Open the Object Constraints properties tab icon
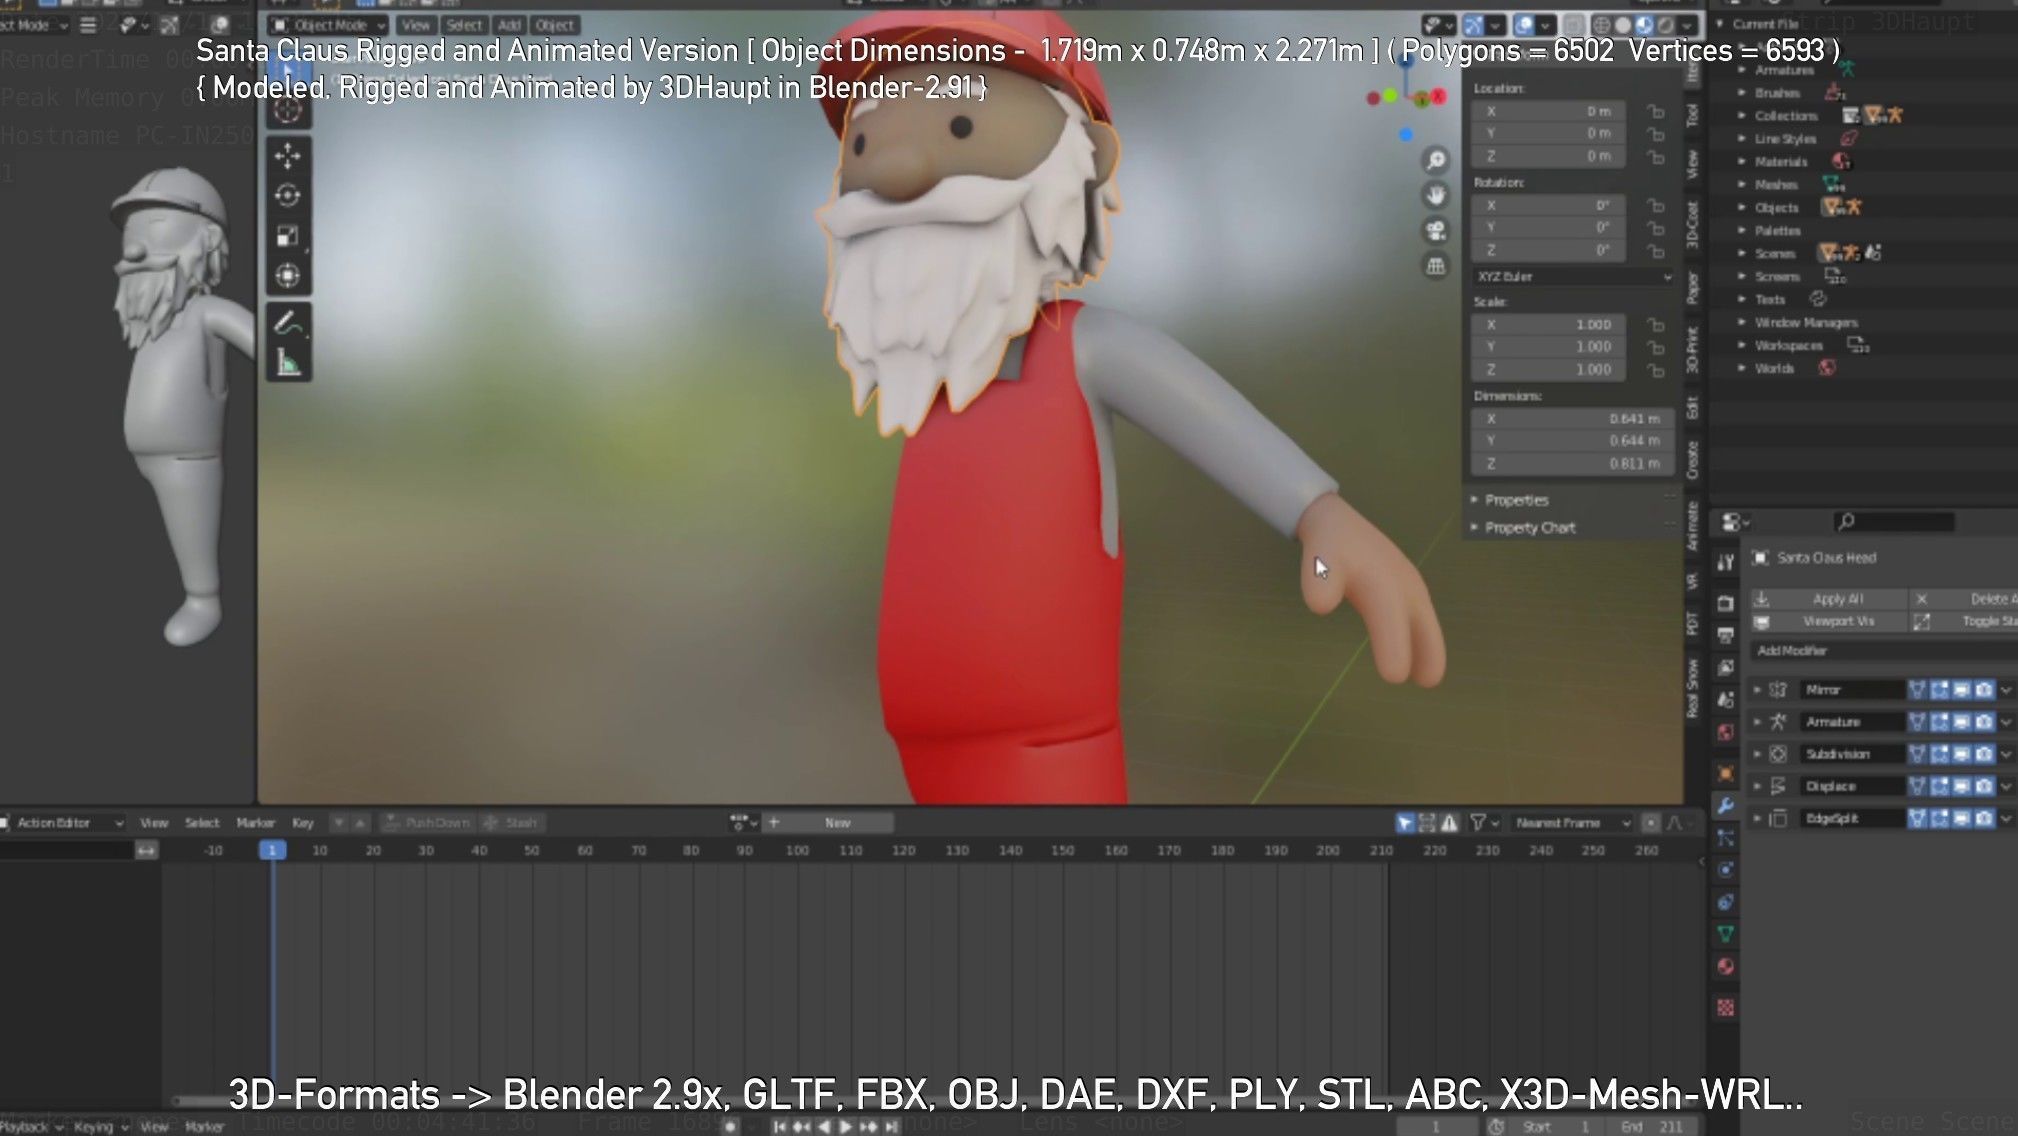This screenshot has height=1136, width=2018. coord(1726,902)
